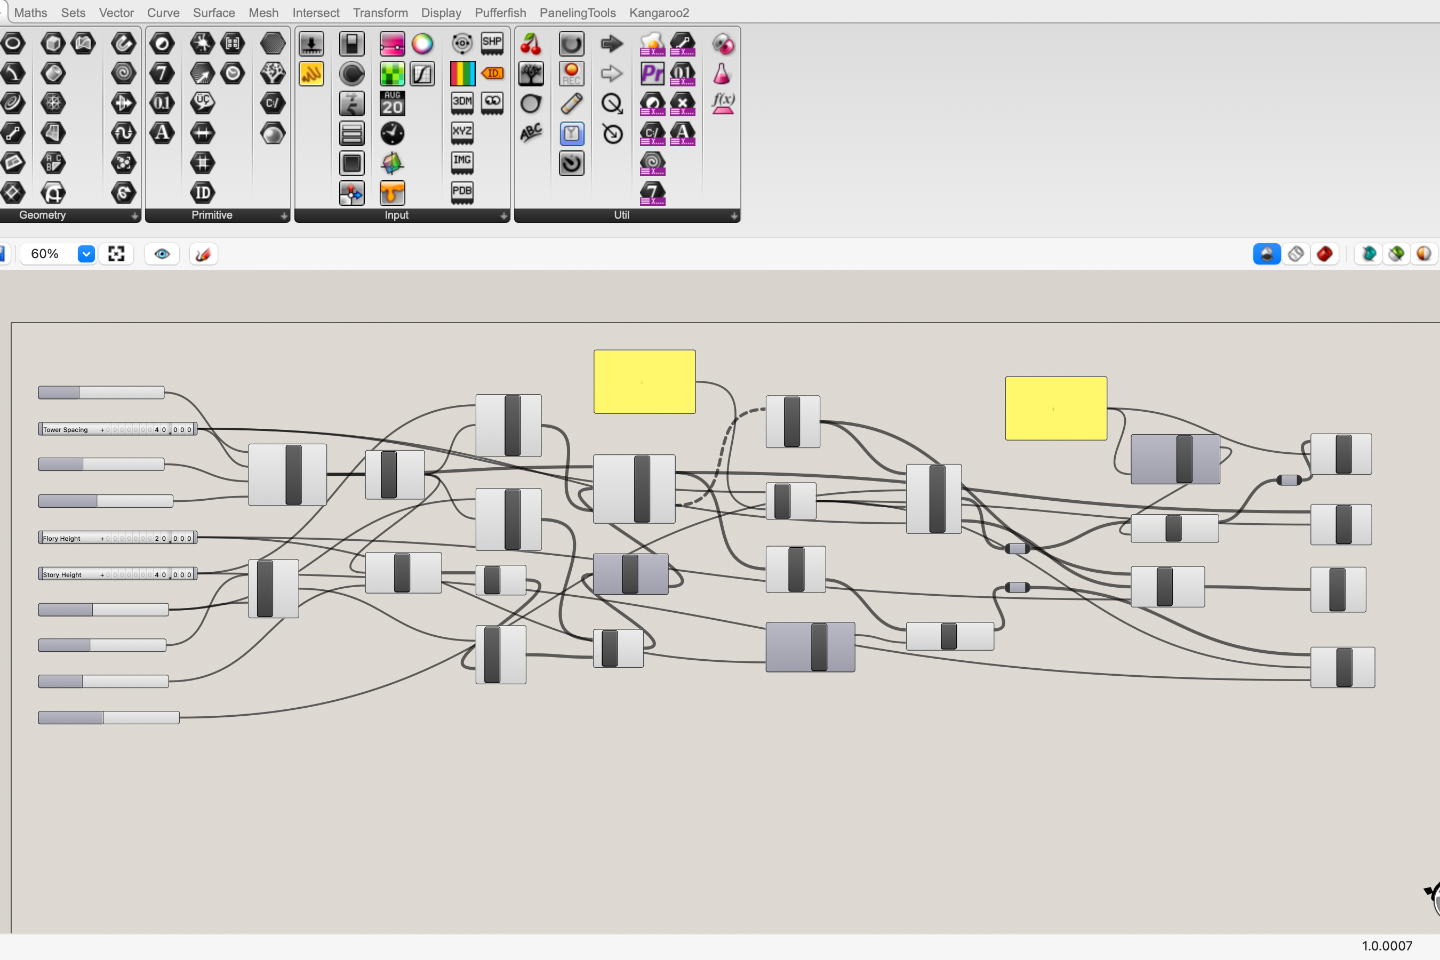Screen dimensions: 1440x960
Task: Choose the Colour Wheel picker icon
Action: pyautogui.click(x=422, y=43)
